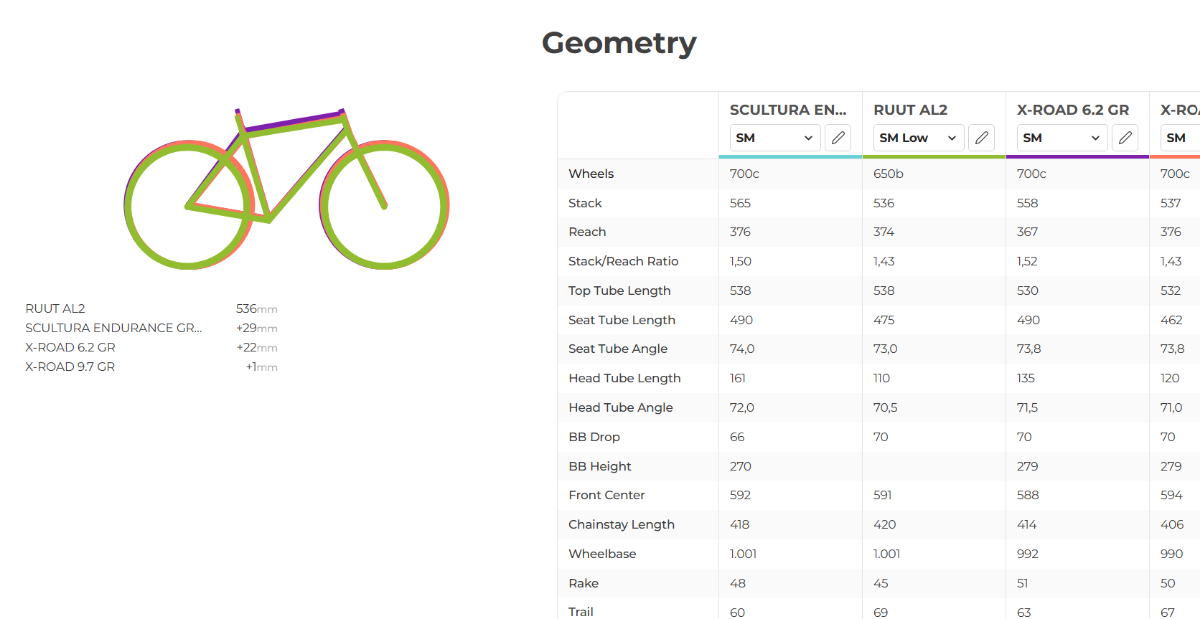Select X-ROAD 9.7 GR in the legend list
This screenshot has width=1200, height=619.
[x=70, y=367]
